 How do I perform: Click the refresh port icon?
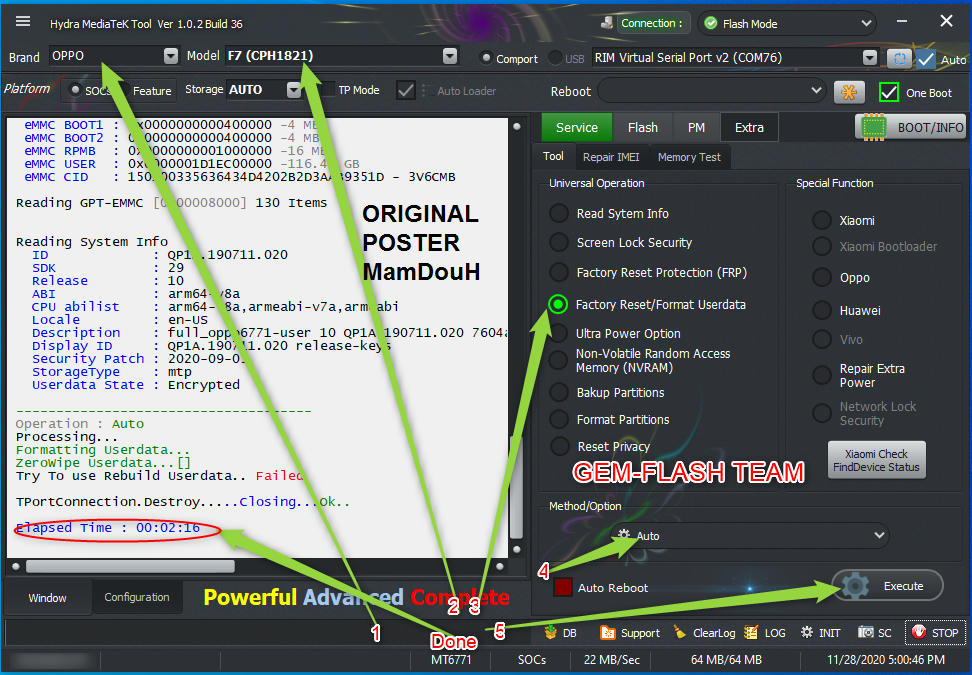900,58
